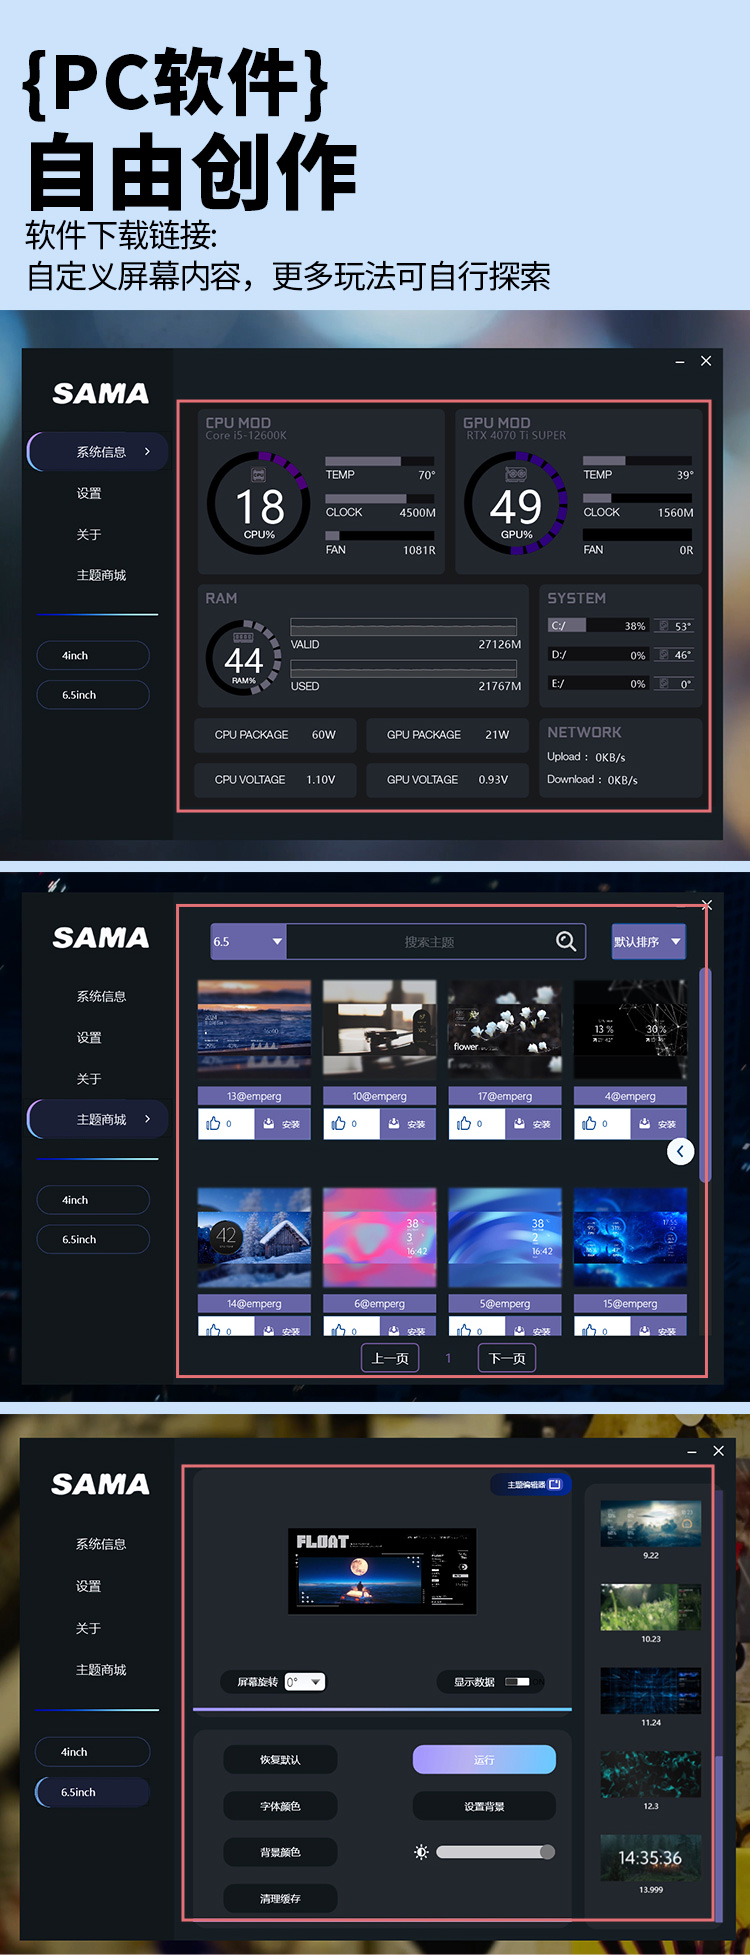Image resolution: width=750 pixels, height=1955 pixels.
Task: Open 主题商城 in the system info window
Action: coord(101,576)
